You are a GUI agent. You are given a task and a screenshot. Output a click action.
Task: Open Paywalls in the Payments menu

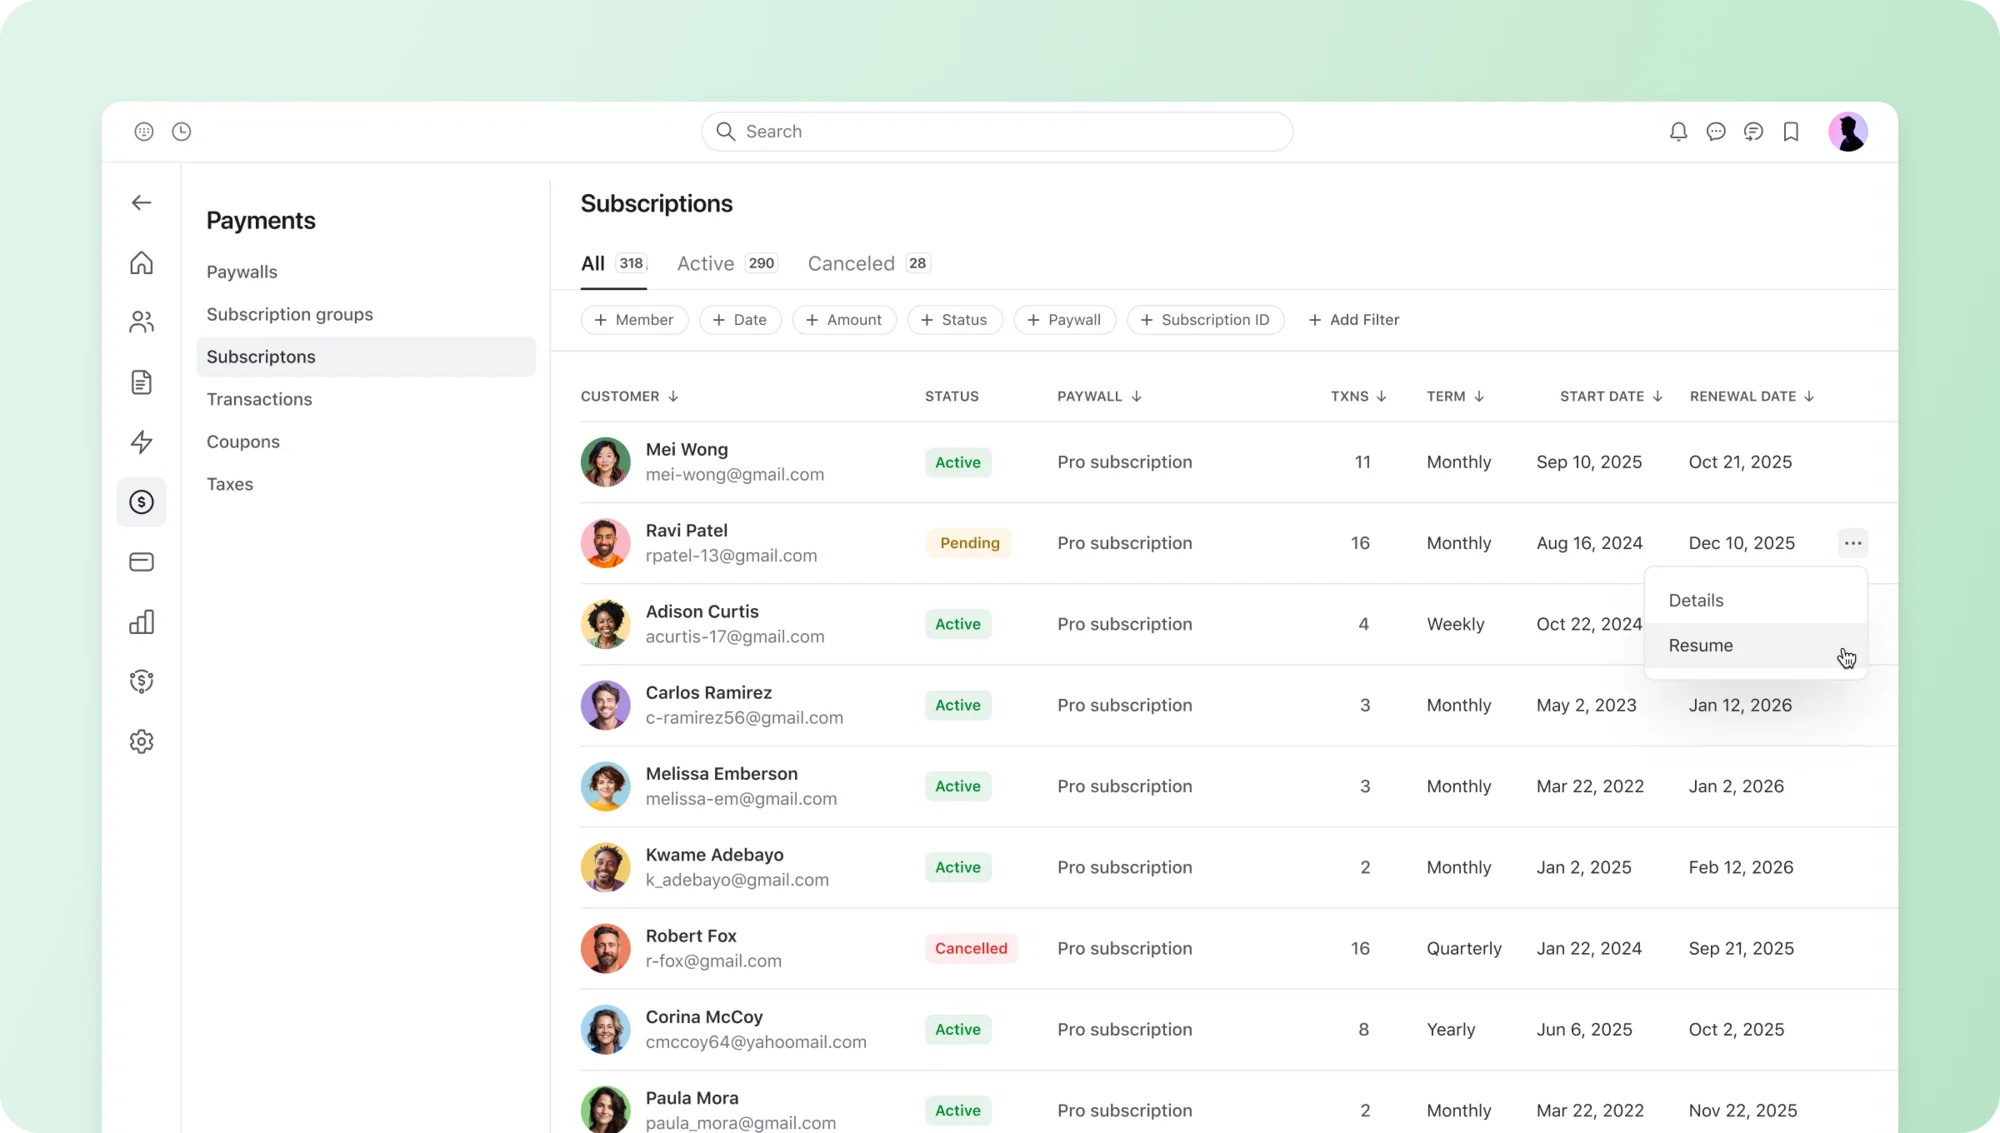[x=242, y=272]
